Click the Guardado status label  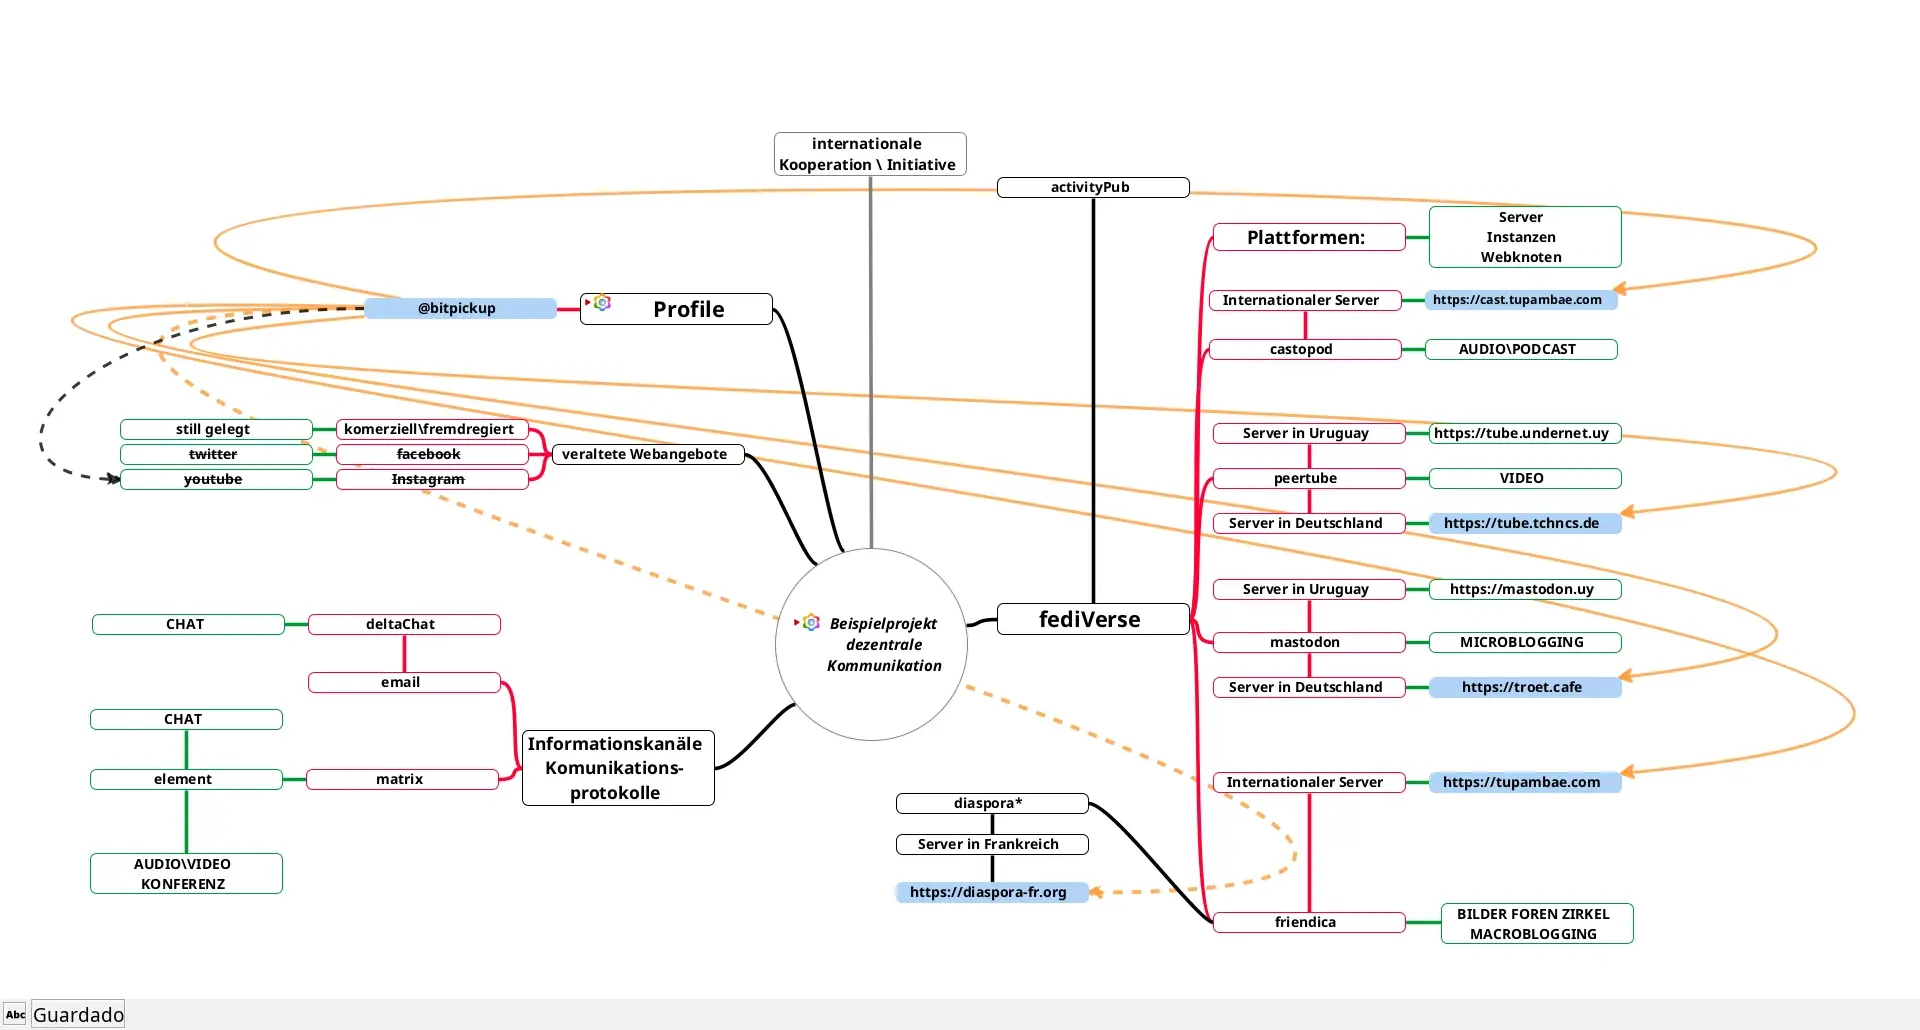point(78,1014)
